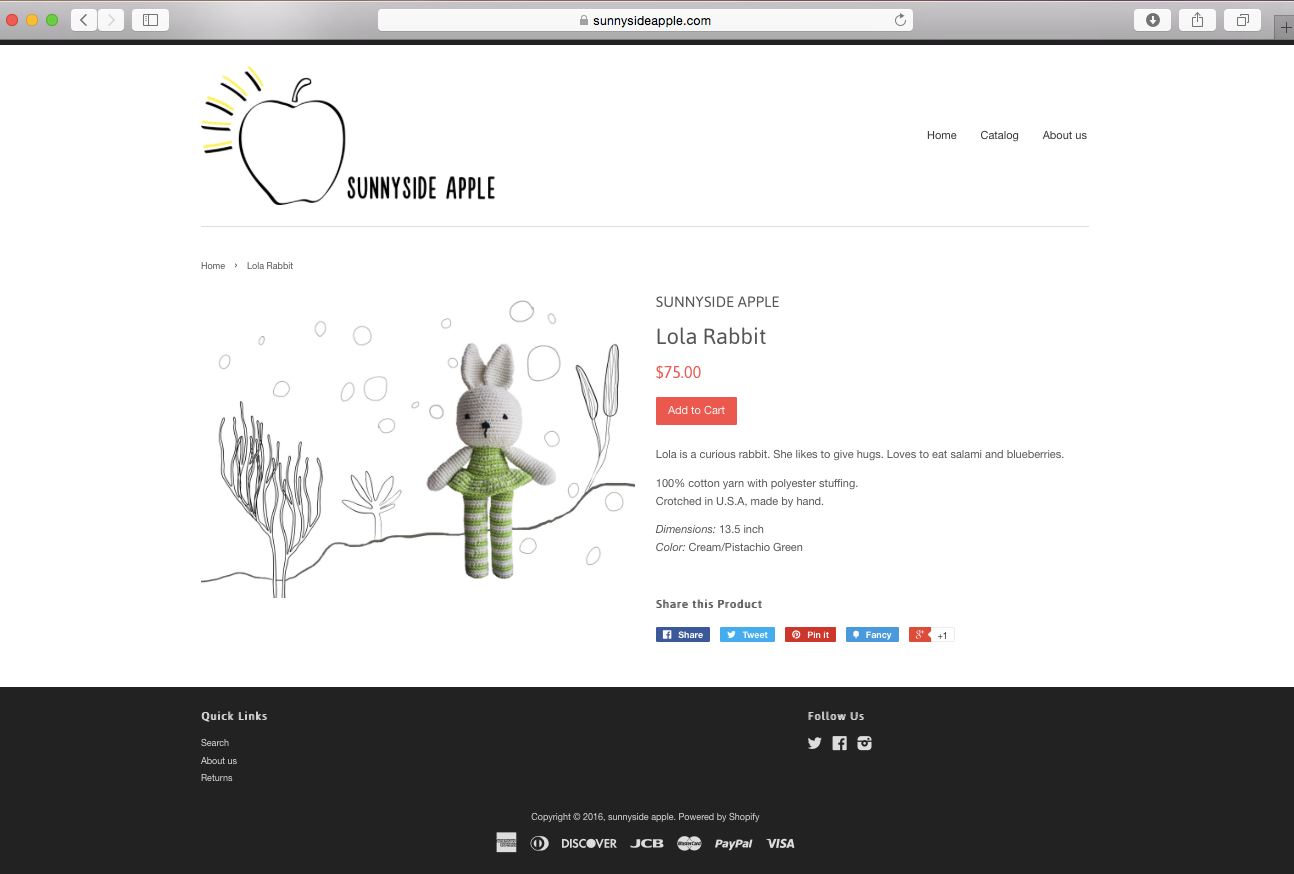This screenshot has height=874, width=1294.
Task: Tweet this product
Action: [747, 635]
